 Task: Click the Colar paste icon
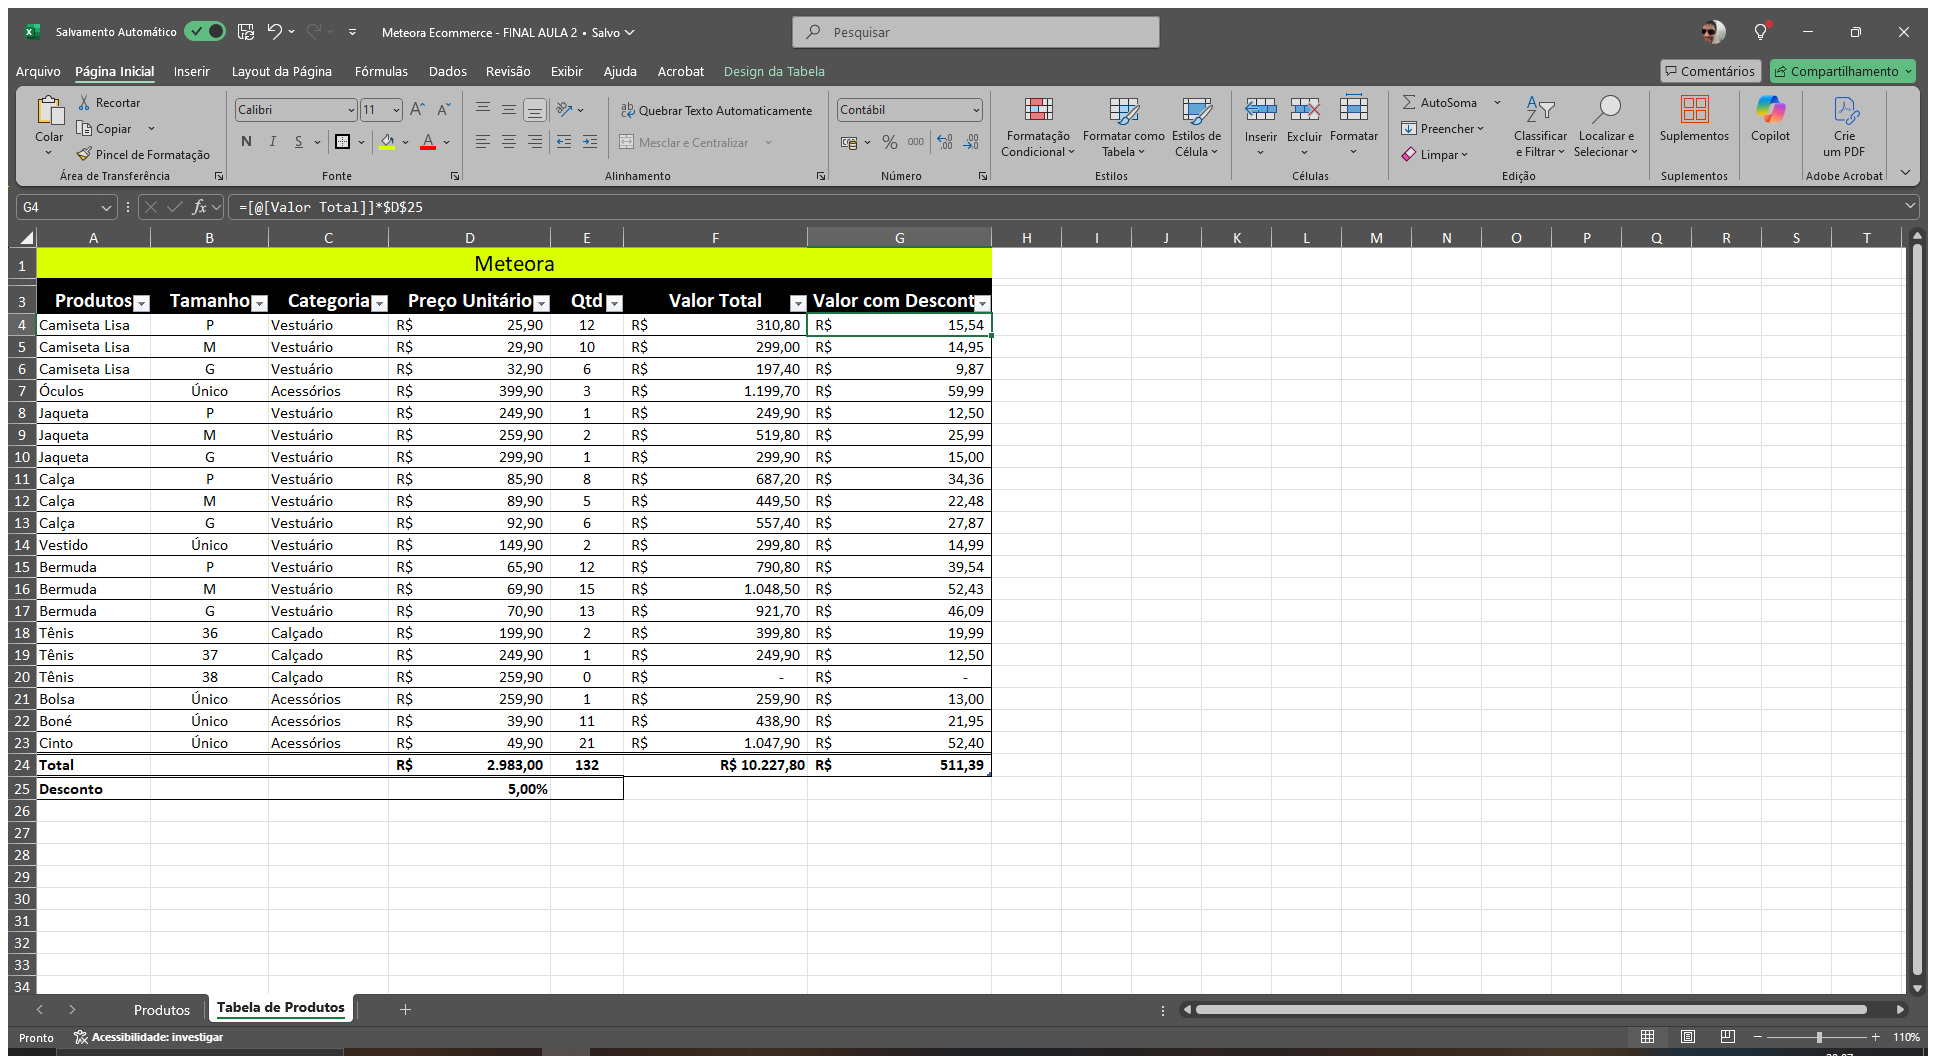(x=49, y=112)
